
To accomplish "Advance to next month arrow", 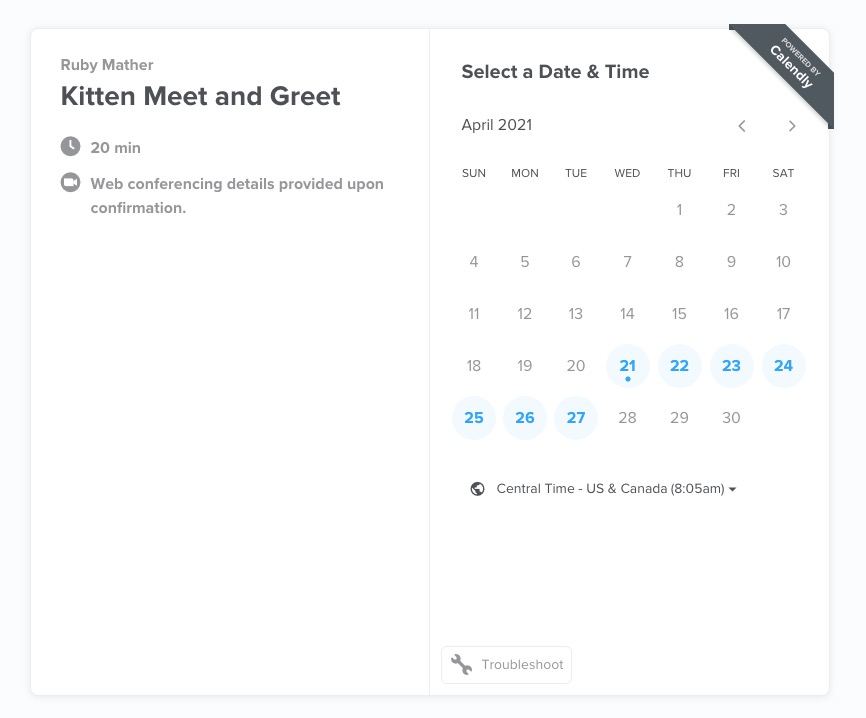I will (x=791, y=126).
